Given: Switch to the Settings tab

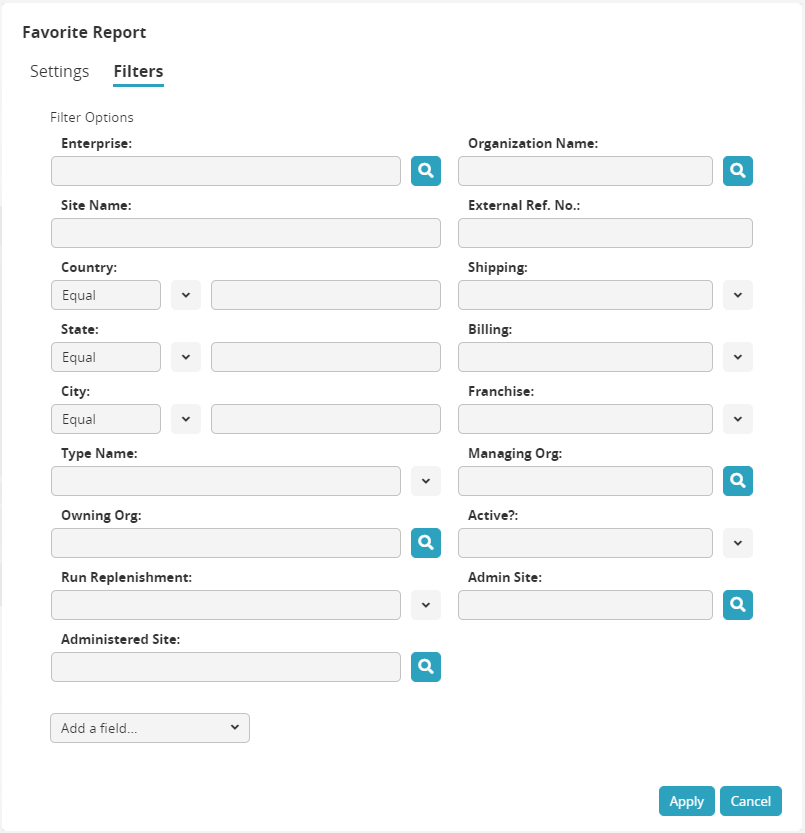Looking at the screenshot, I should tap(59, 72).
